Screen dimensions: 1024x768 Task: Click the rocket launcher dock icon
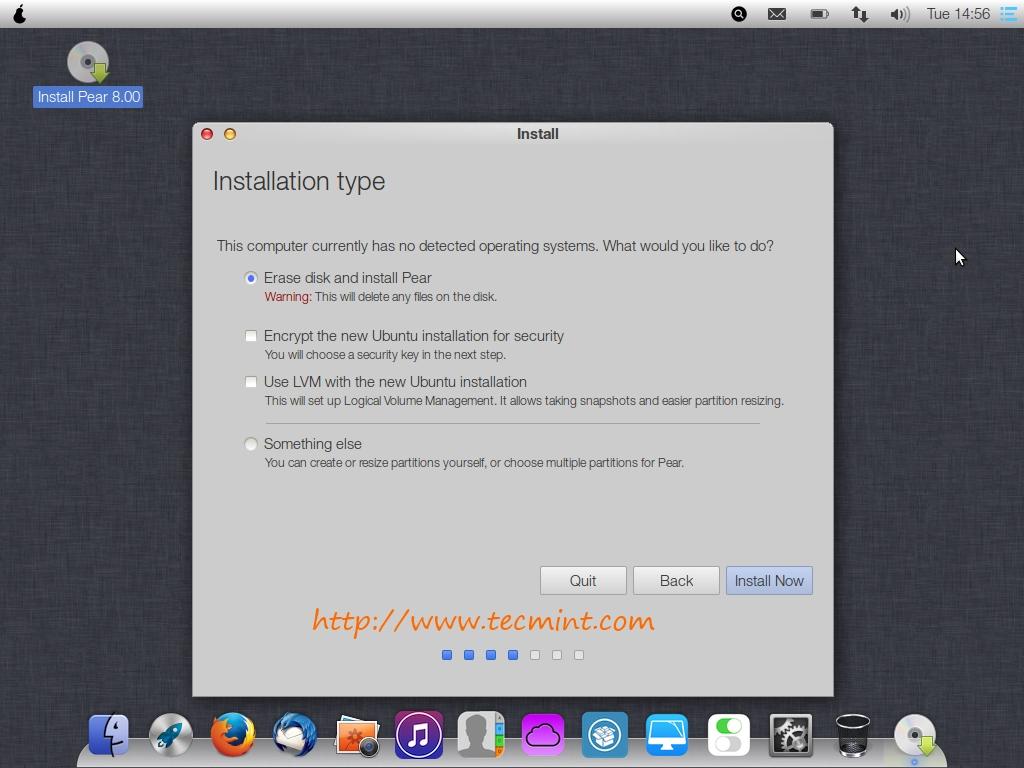point(171,736)
